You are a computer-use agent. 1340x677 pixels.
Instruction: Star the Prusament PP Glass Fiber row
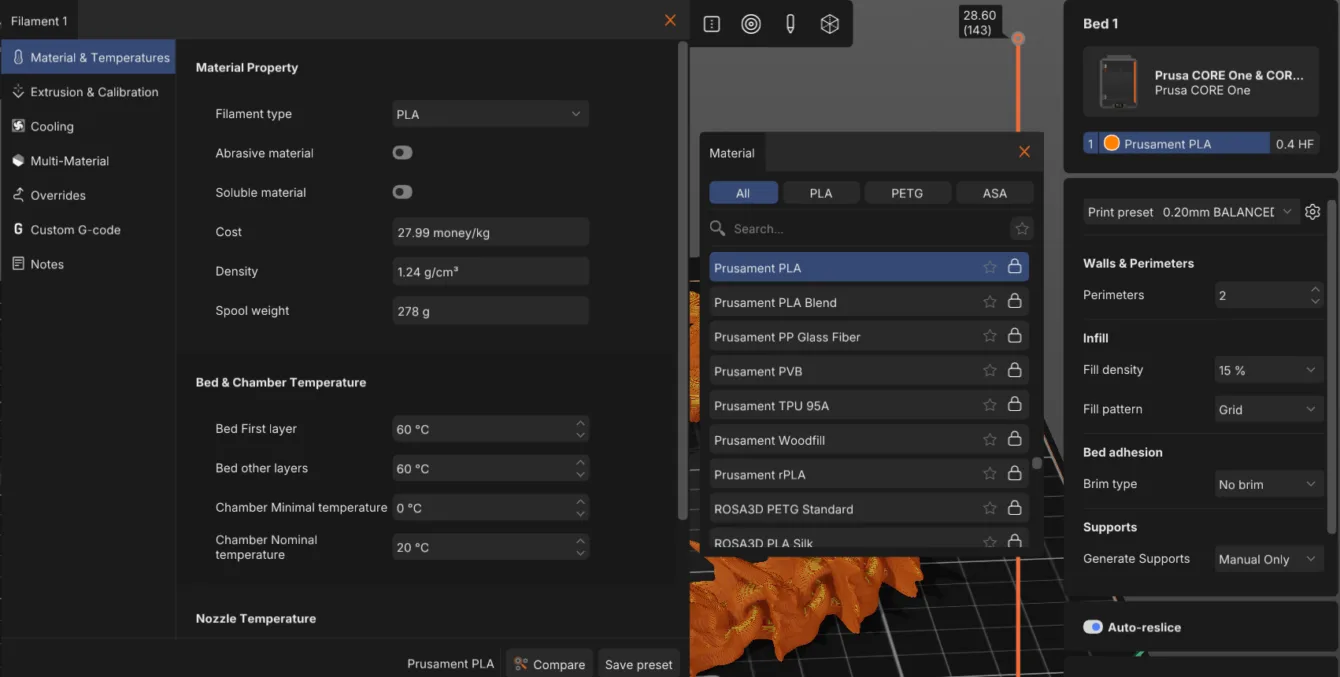(989, 336)
